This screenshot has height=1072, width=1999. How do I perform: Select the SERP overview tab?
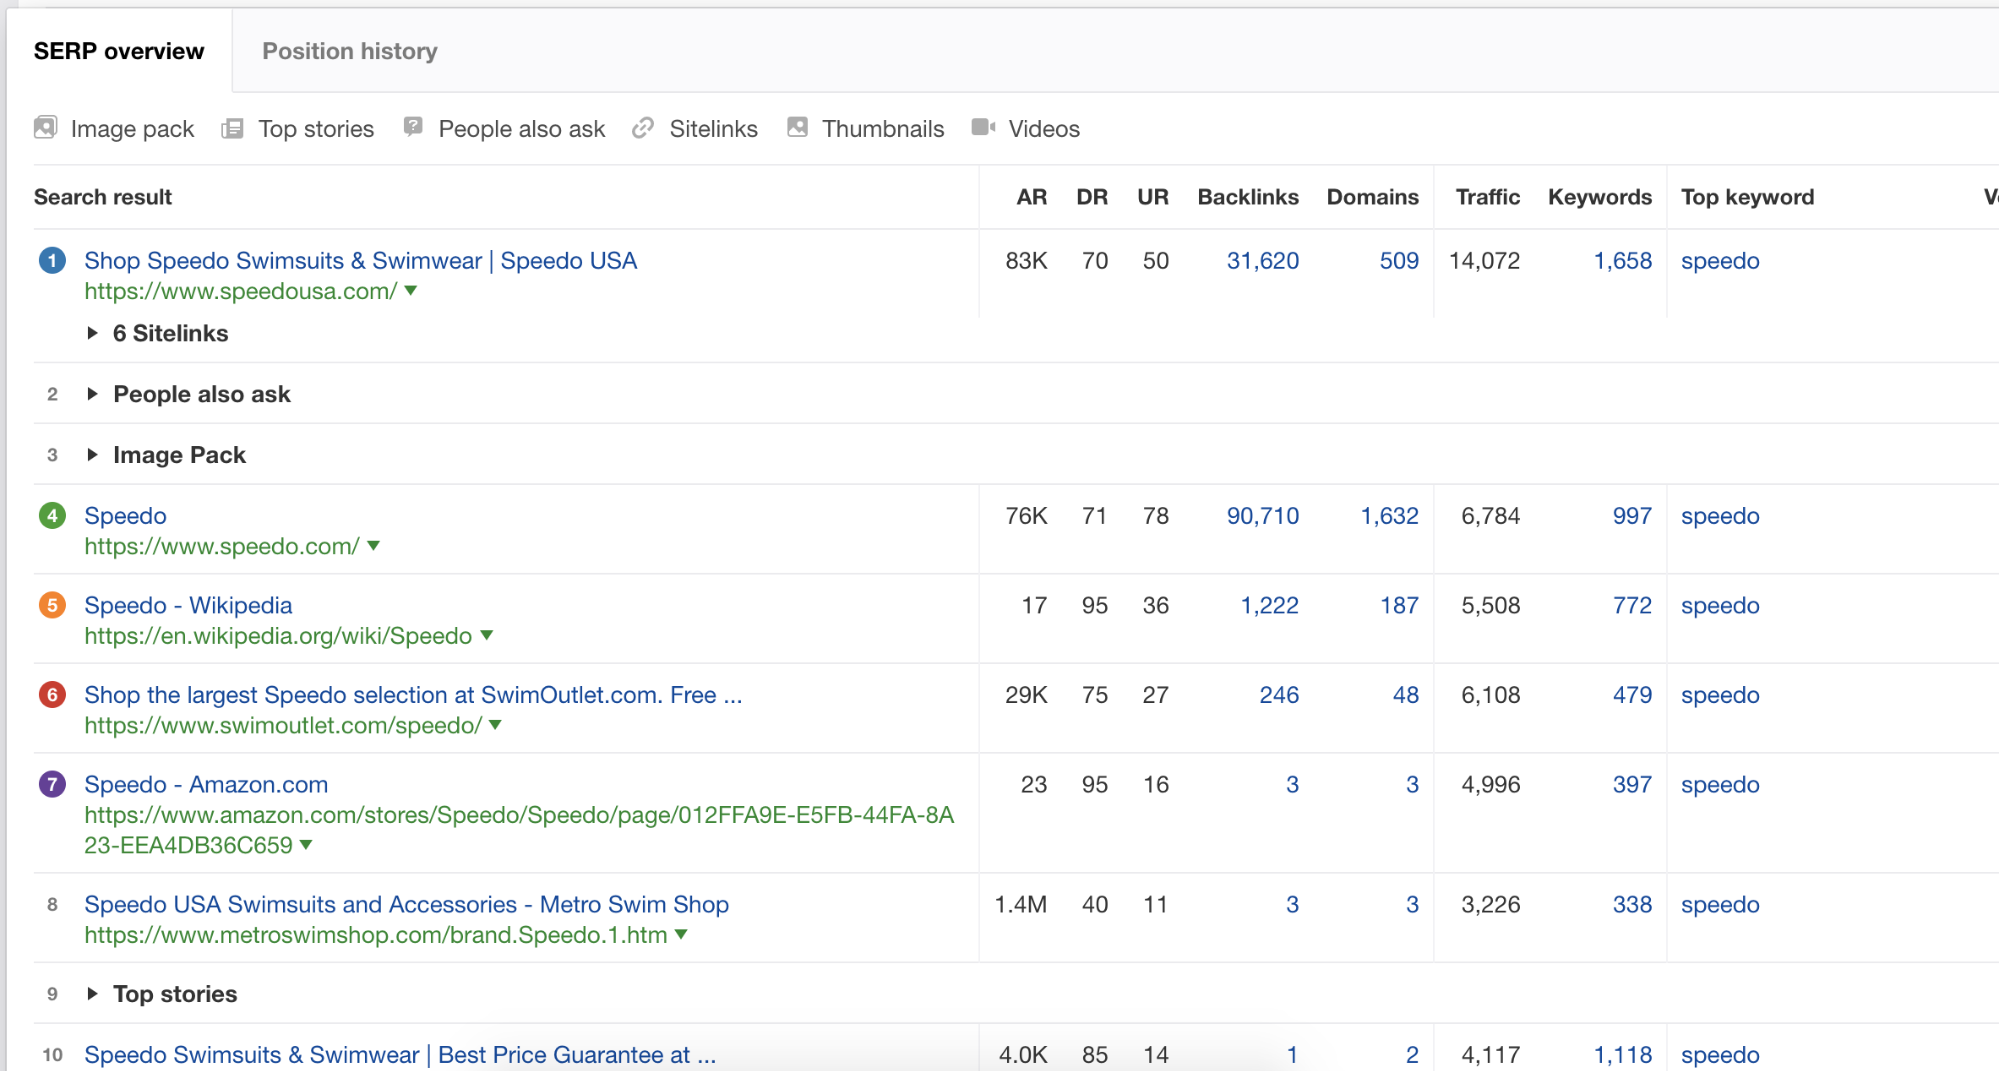(x=119, y=51)
